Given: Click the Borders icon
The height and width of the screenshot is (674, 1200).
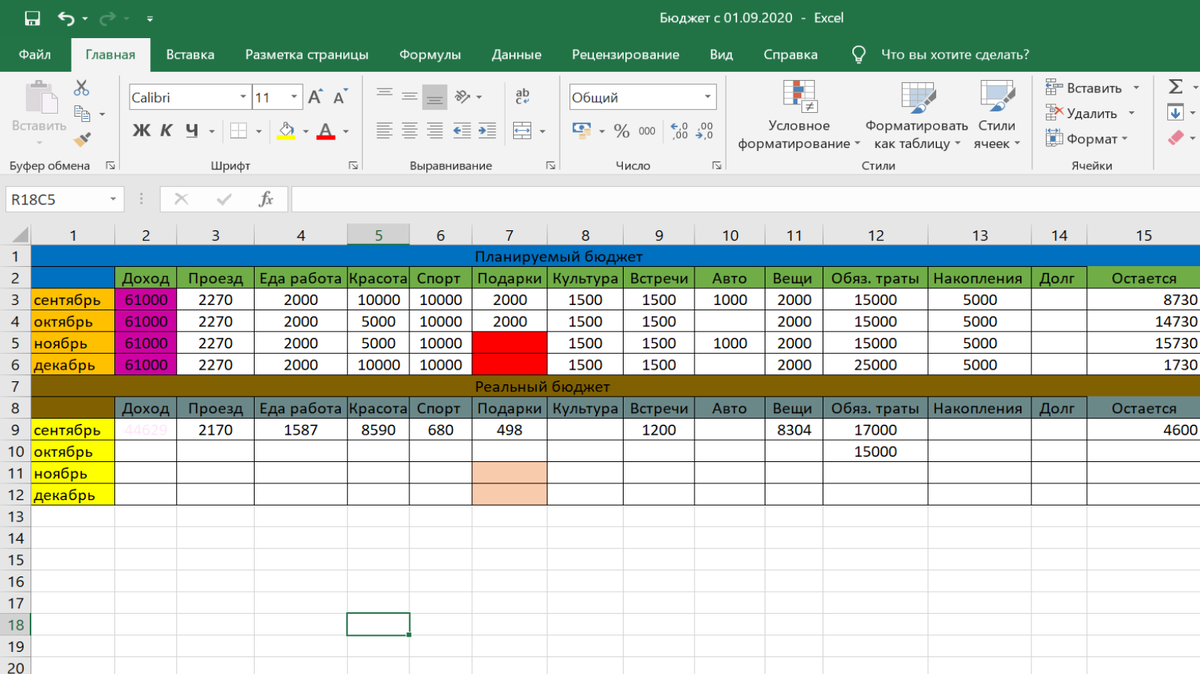Looking at the screenshot, I should tap(238, 131).
